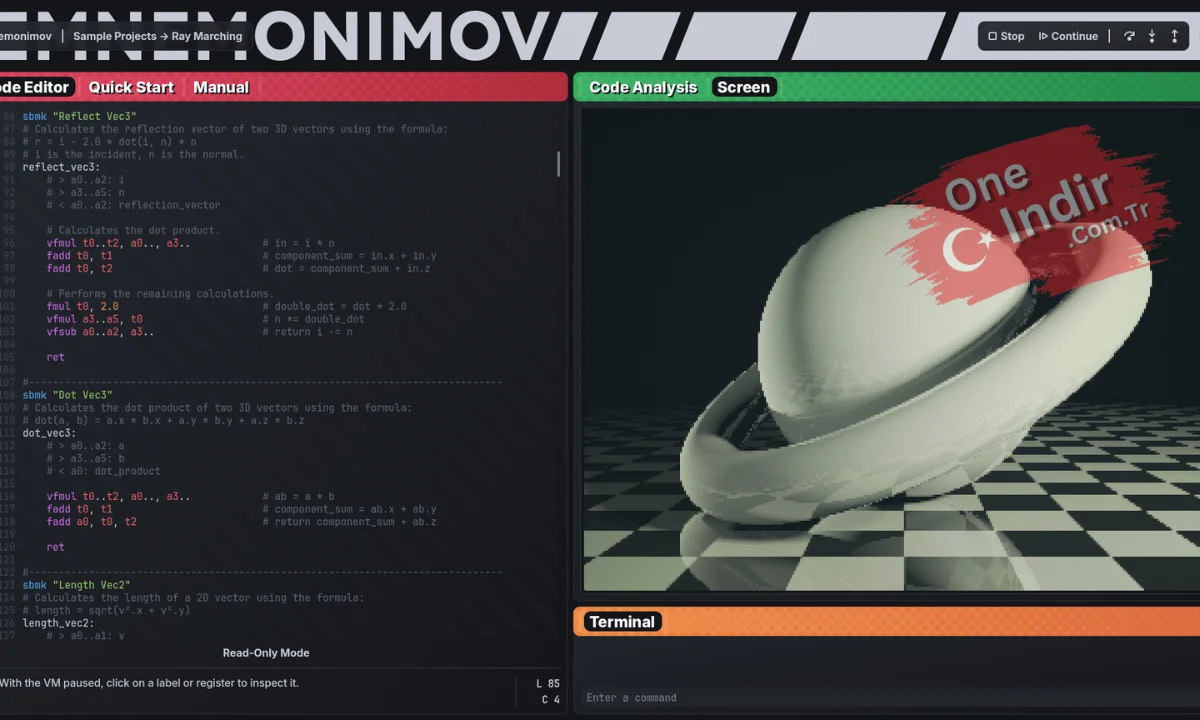Click the rendered ray-marching screen output
Viewport: 1200px width, 720px height.
coord(890,350)
